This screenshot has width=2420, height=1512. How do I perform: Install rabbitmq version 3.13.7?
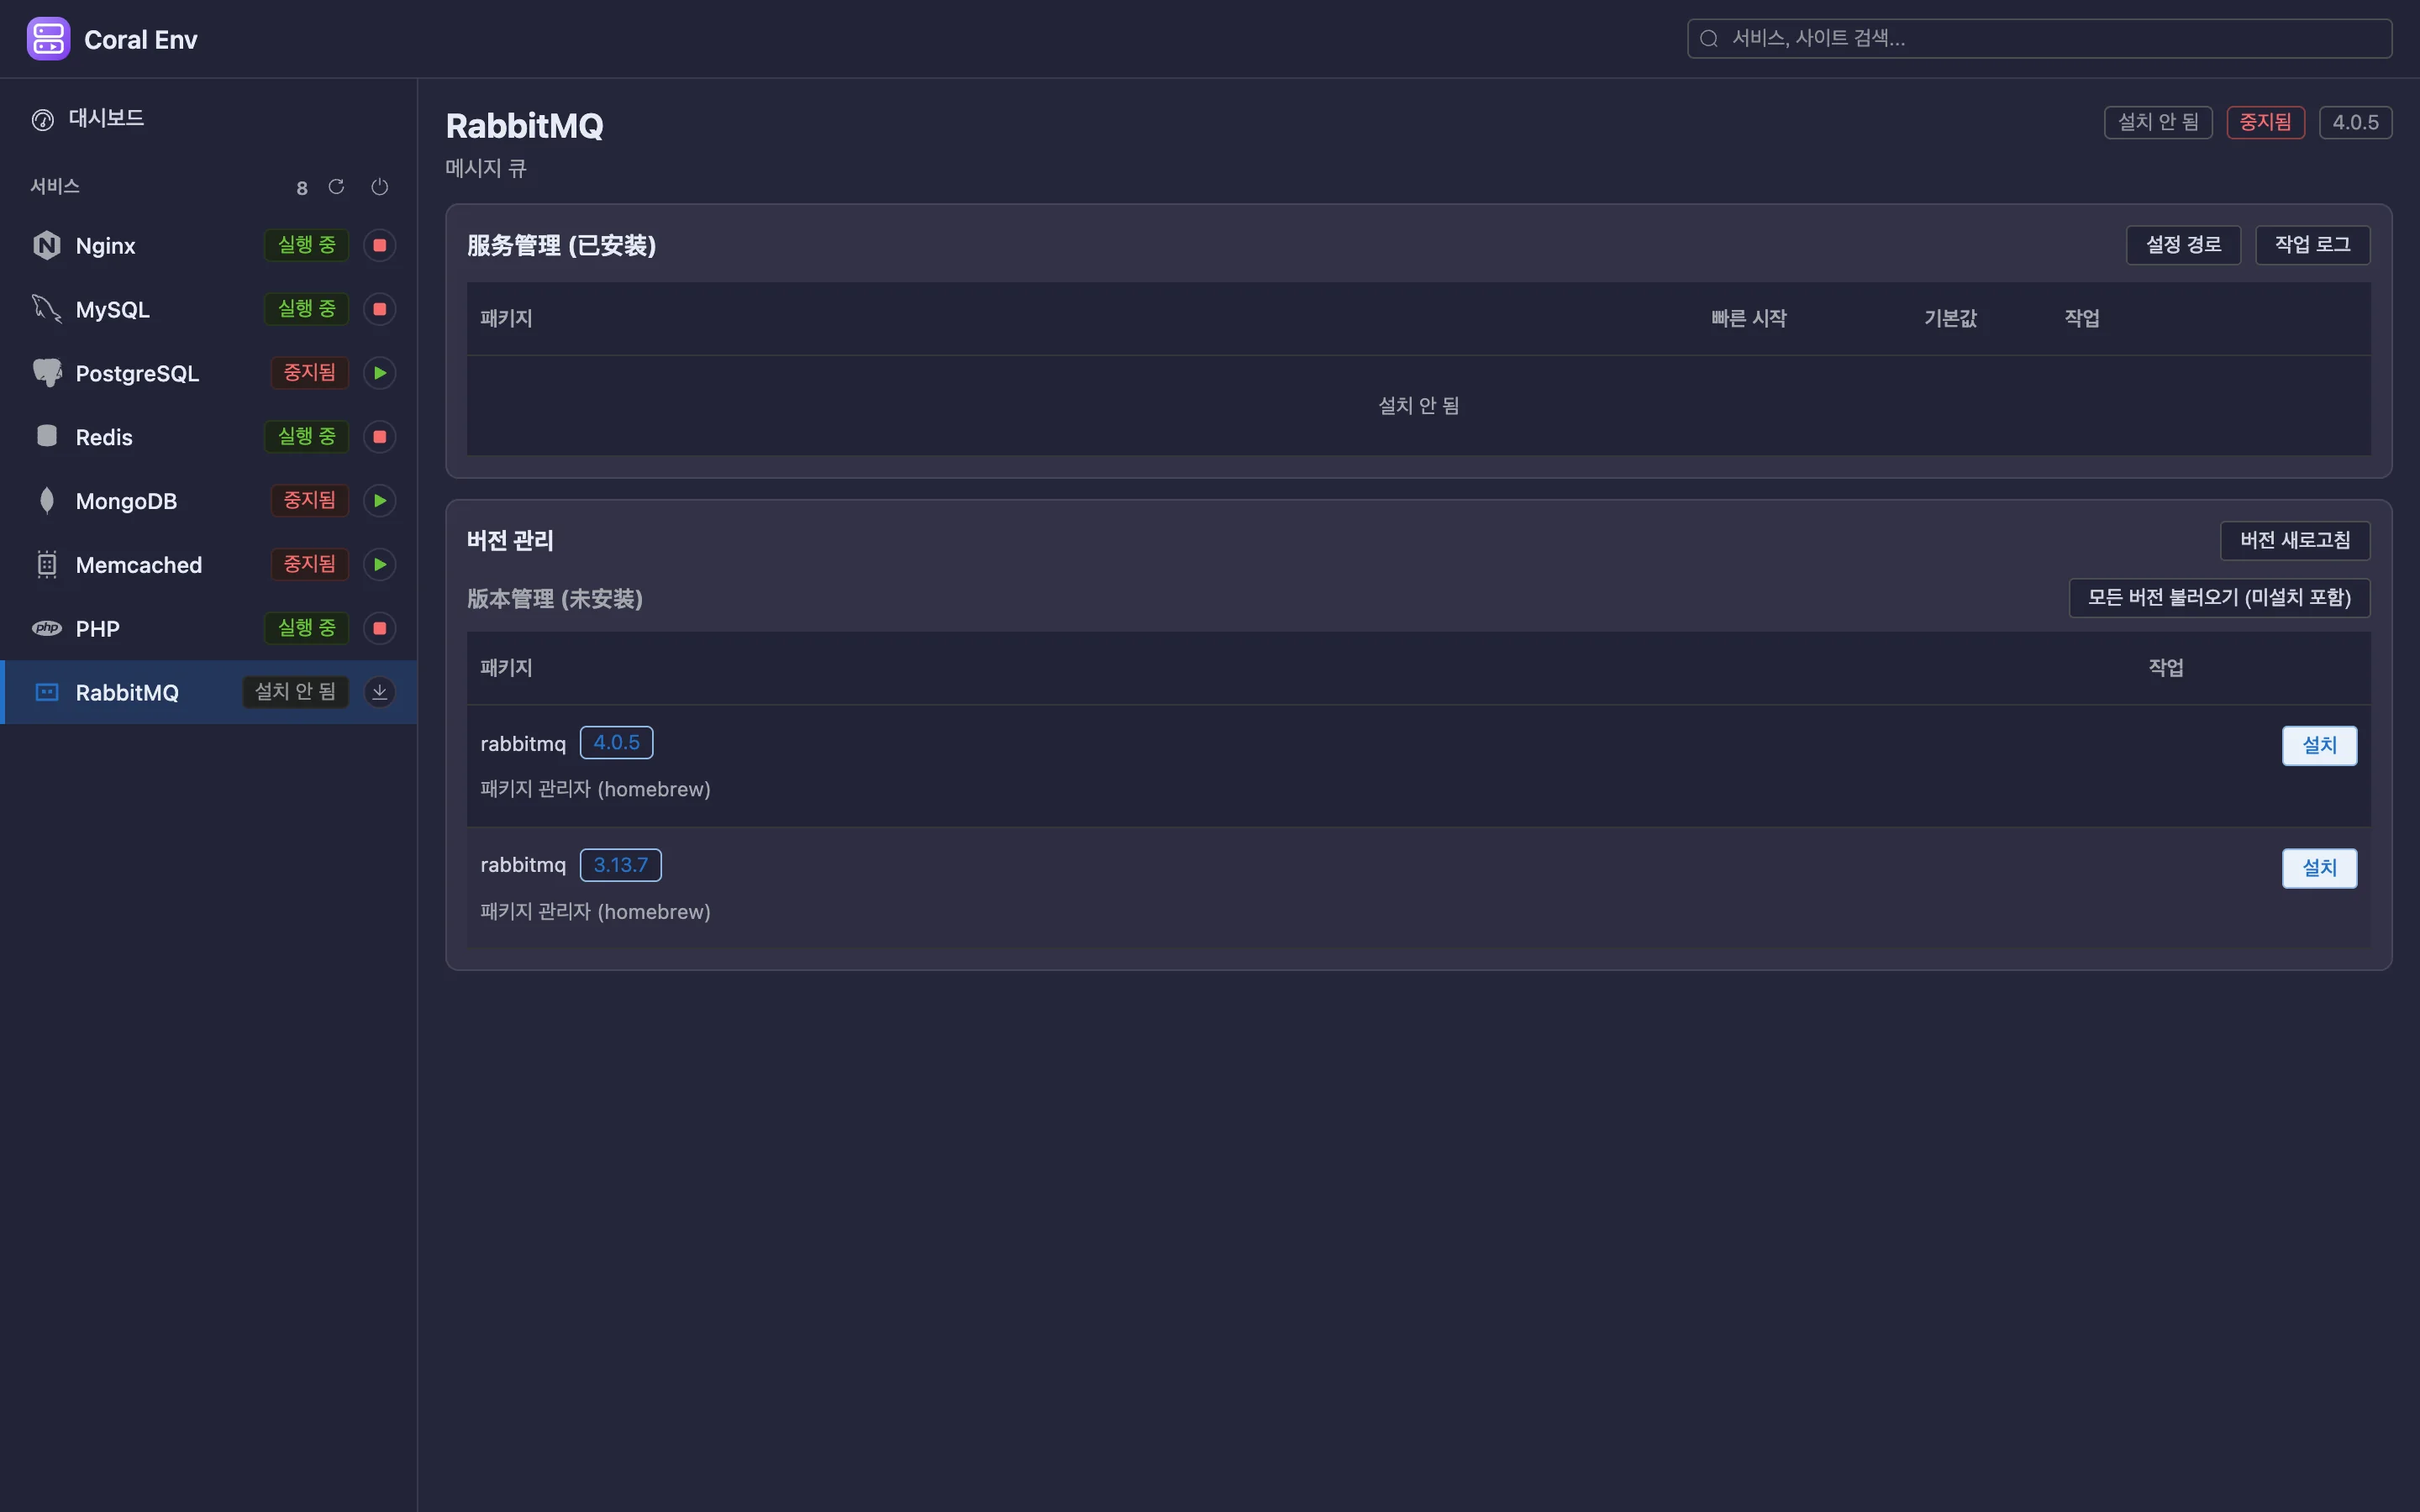pyautogui.click(x=2319, y=868)
